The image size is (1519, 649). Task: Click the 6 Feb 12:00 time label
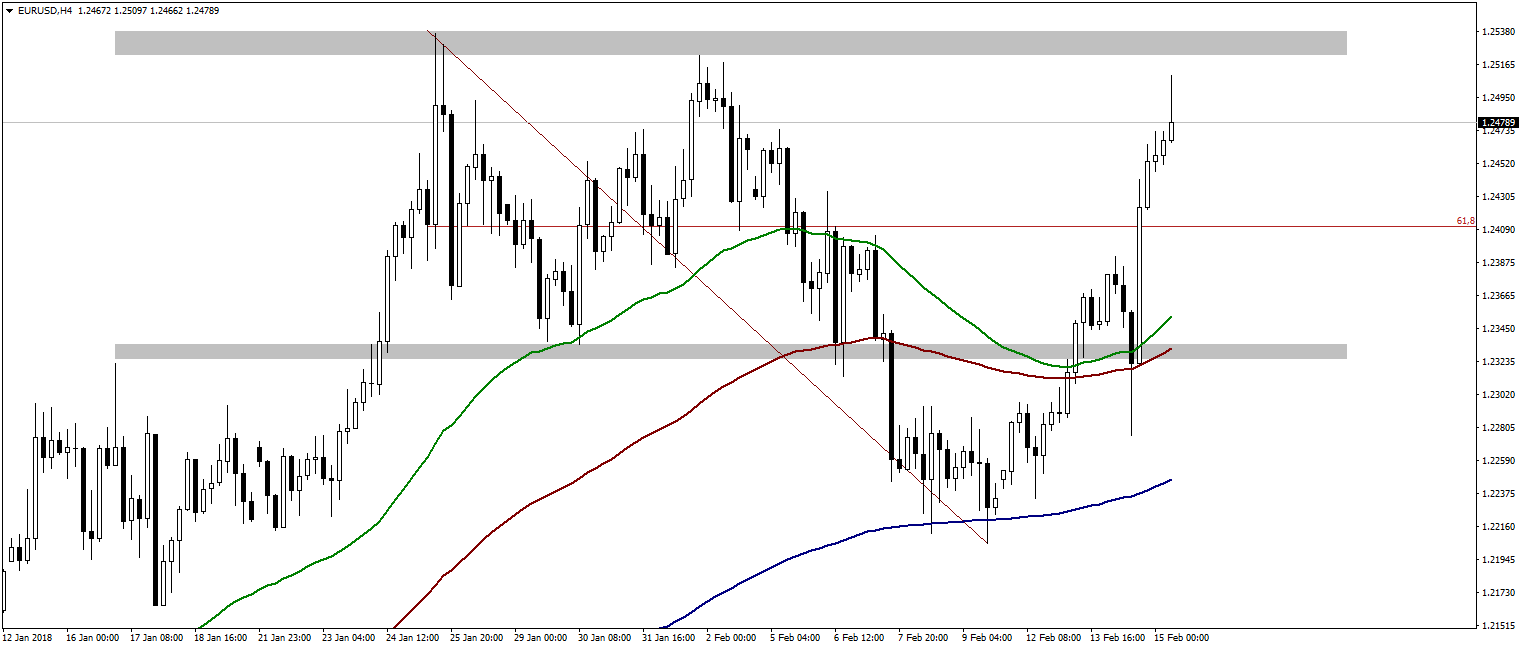click(859, 637)
